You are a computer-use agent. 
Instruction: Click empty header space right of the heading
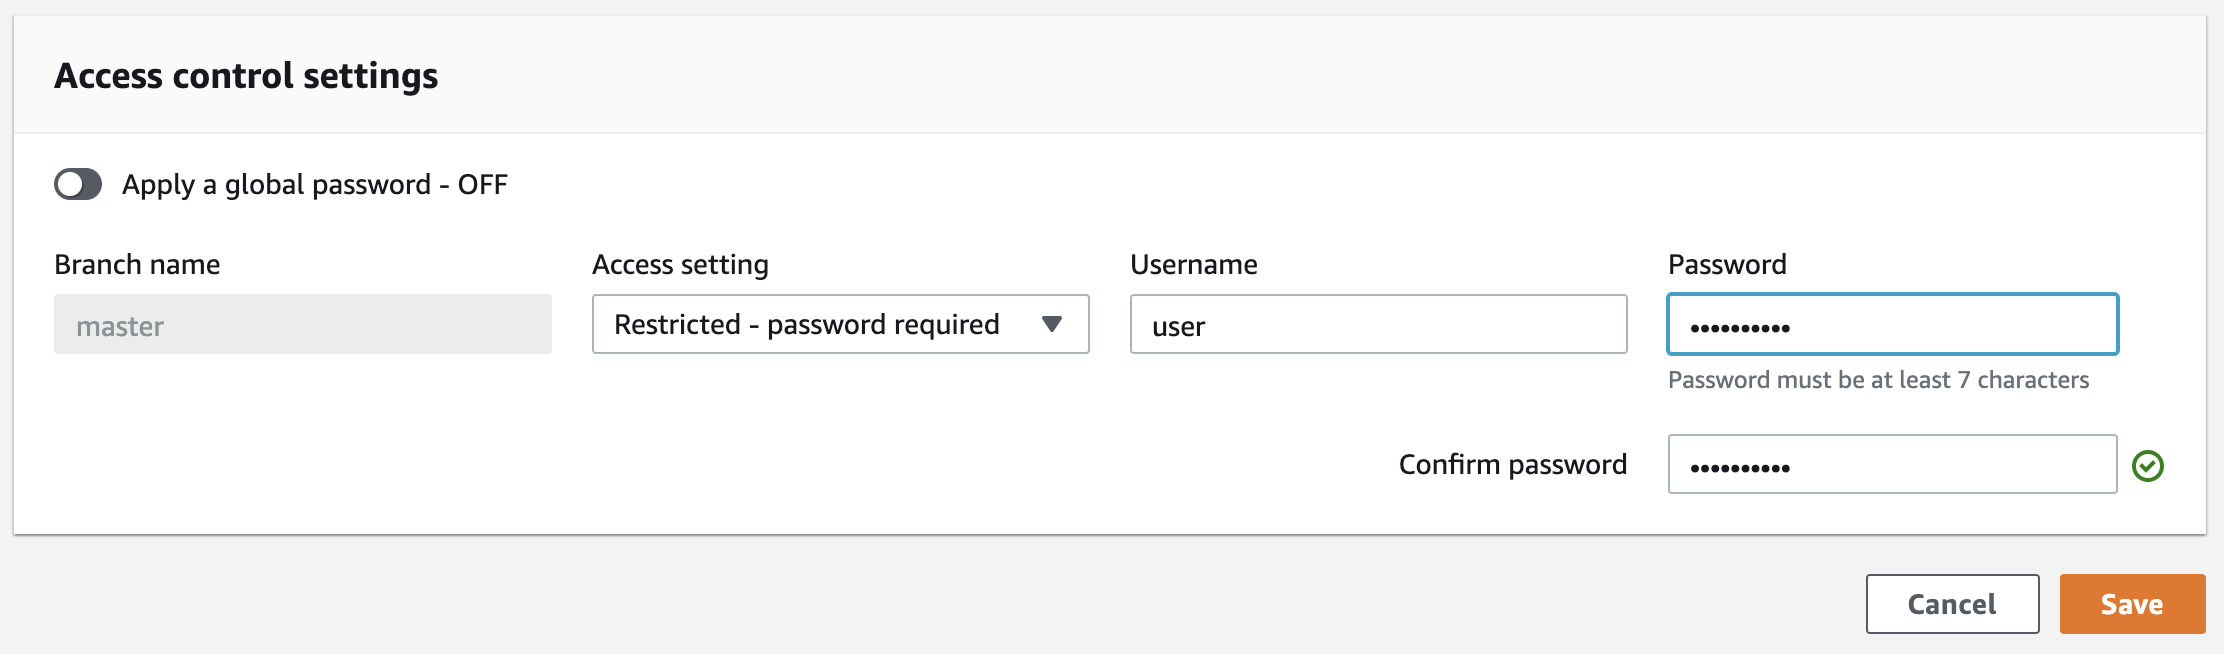[x=1300, y=76]
